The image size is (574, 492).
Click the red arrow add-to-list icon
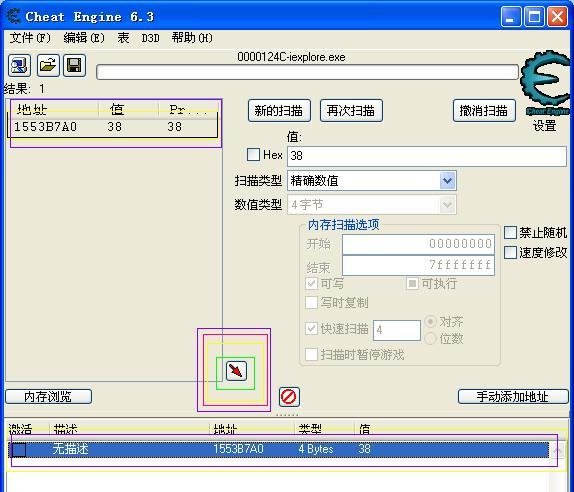click(236, 370)
